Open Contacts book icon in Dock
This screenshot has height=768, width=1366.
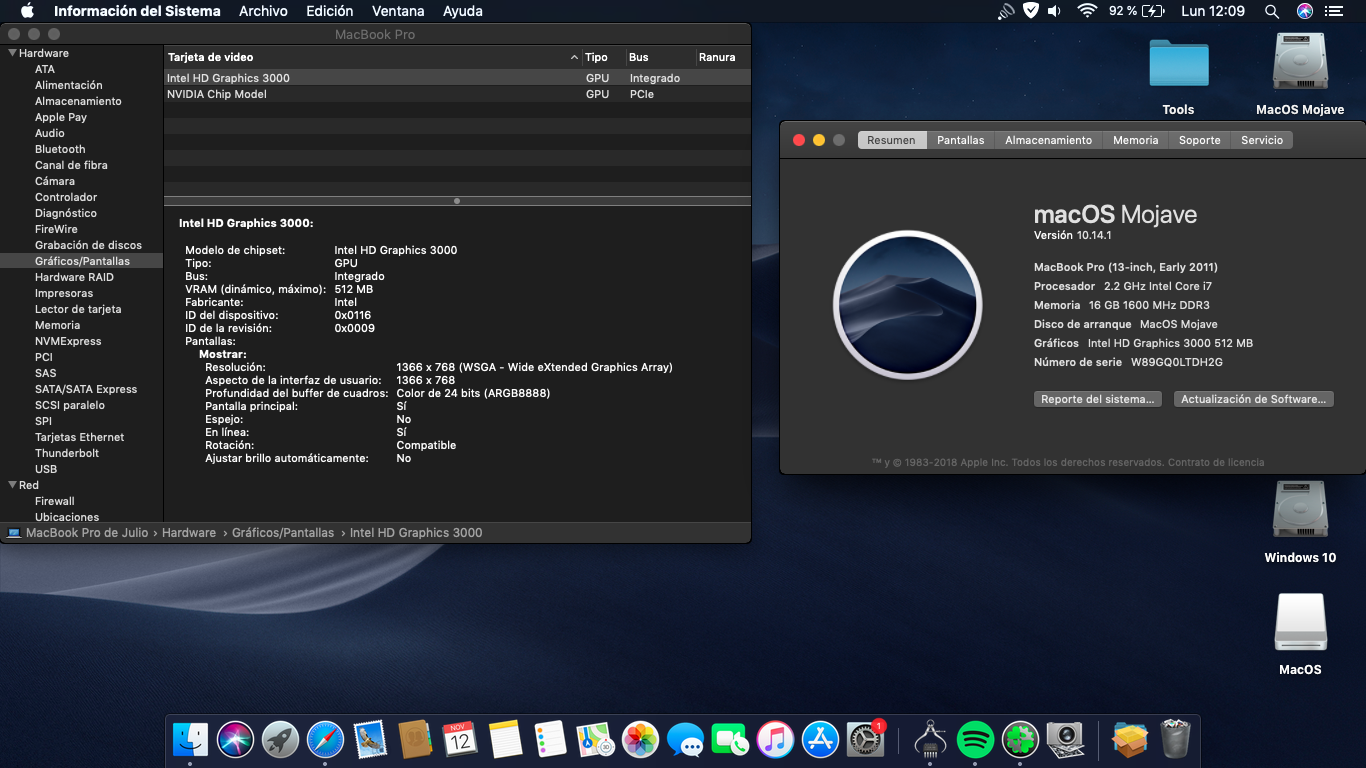414,740
